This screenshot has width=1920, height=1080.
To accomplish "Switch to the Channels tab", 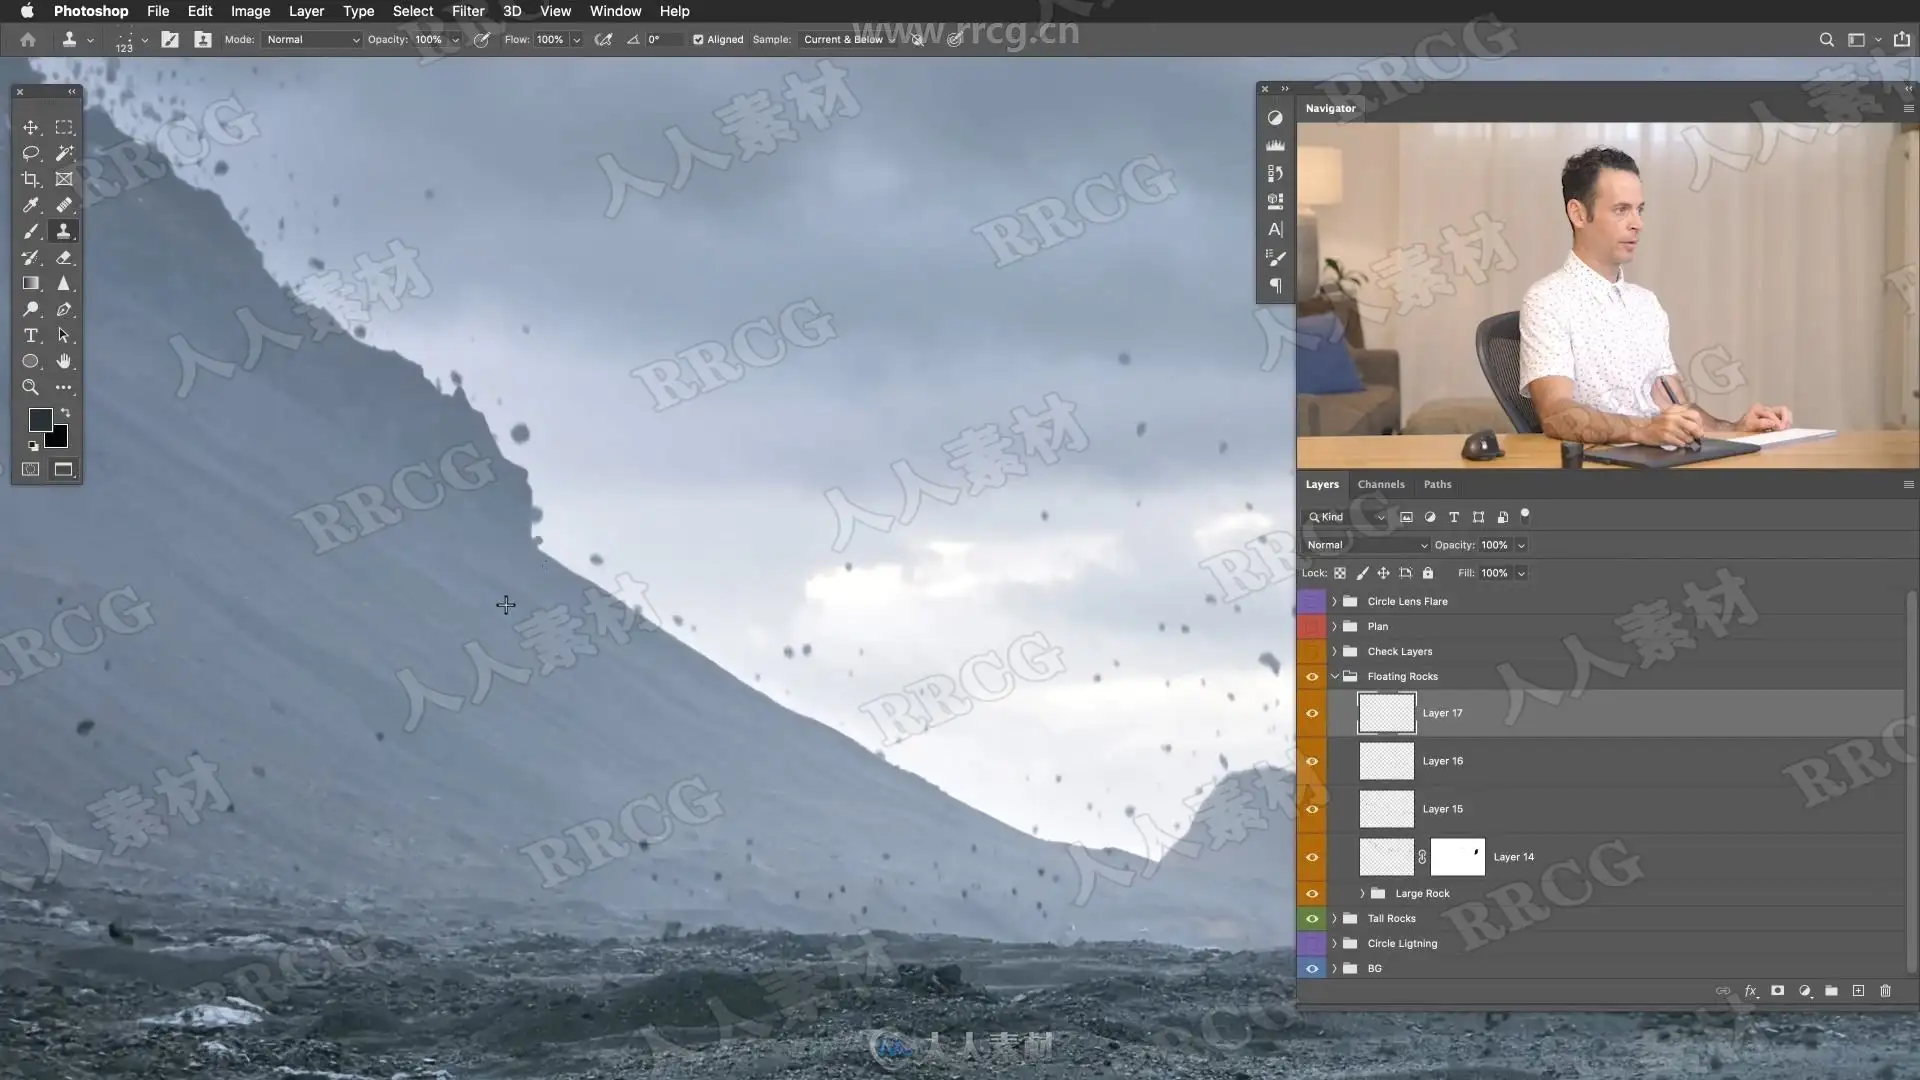I will [1380, 484].
